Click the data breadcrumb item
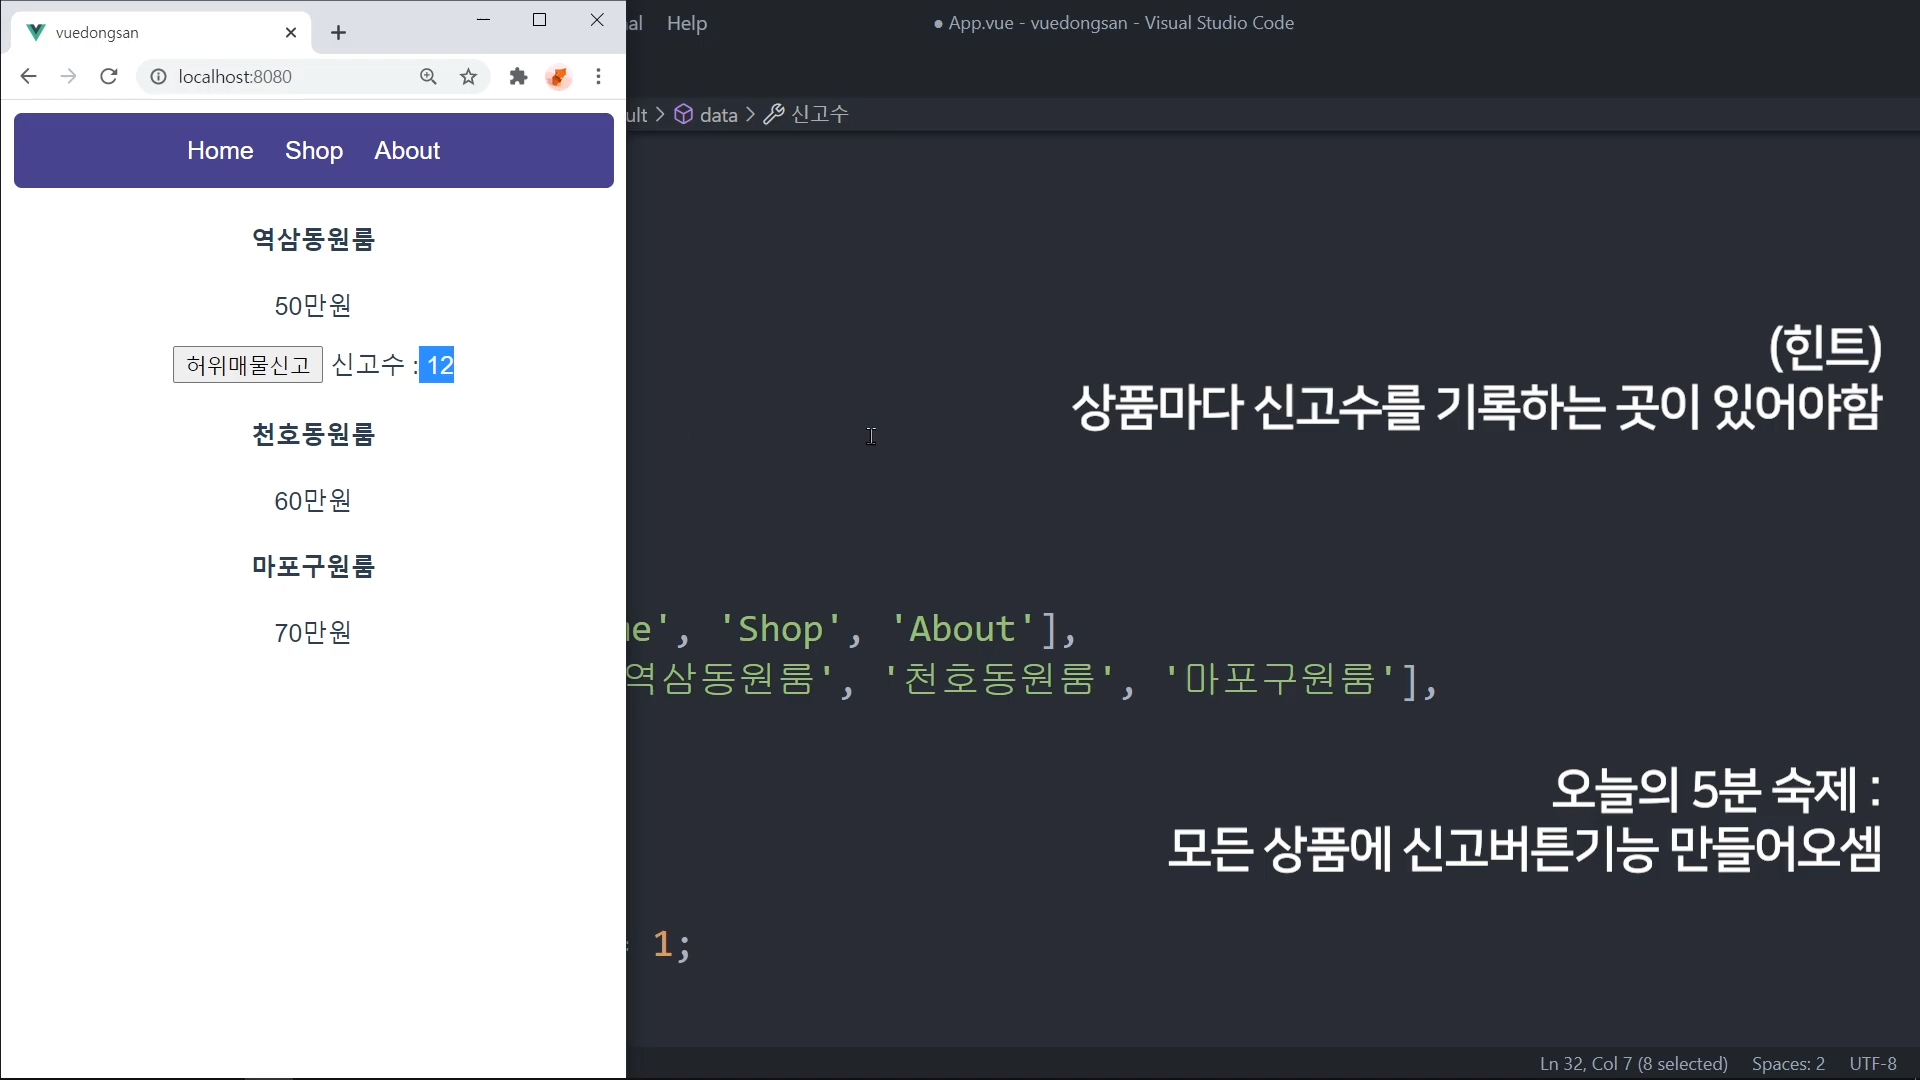This screenshot has width=1920, height=1080. point(717,115)
